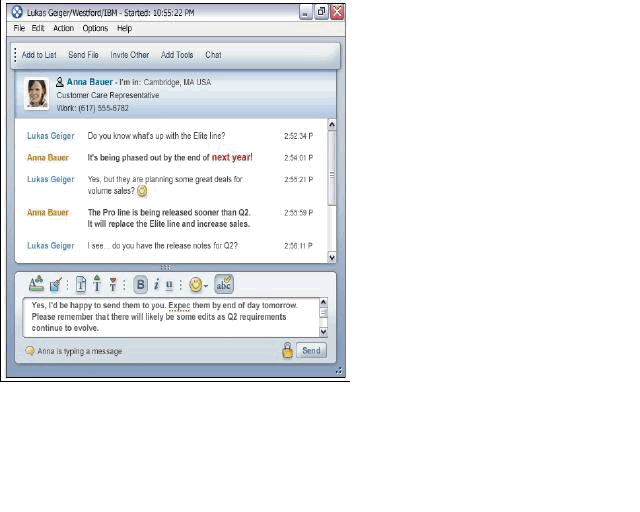Open the Edit menu

click(x=38, y=28)
